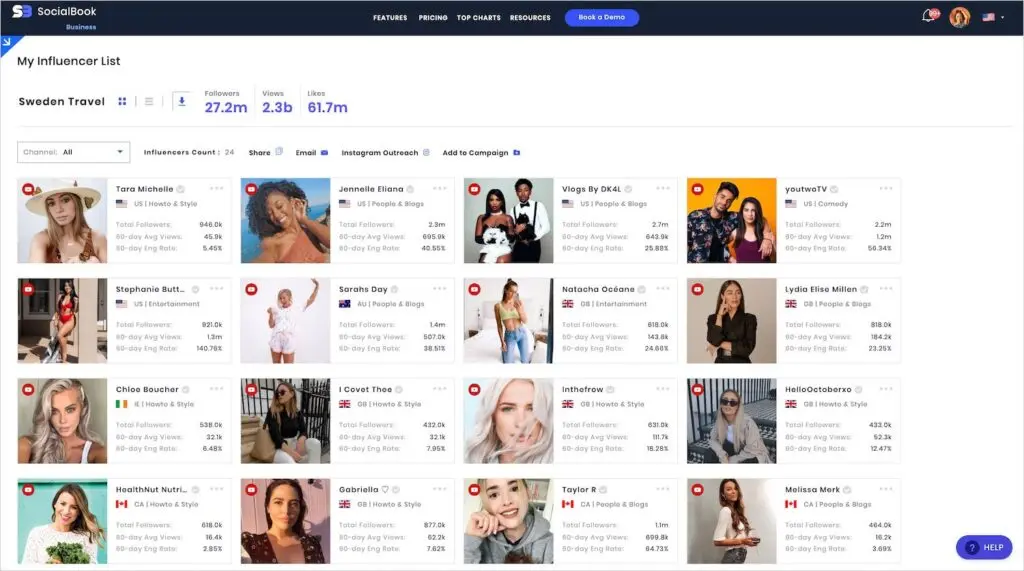
Task: Click the Share copy icon
Action: (280, 152)
